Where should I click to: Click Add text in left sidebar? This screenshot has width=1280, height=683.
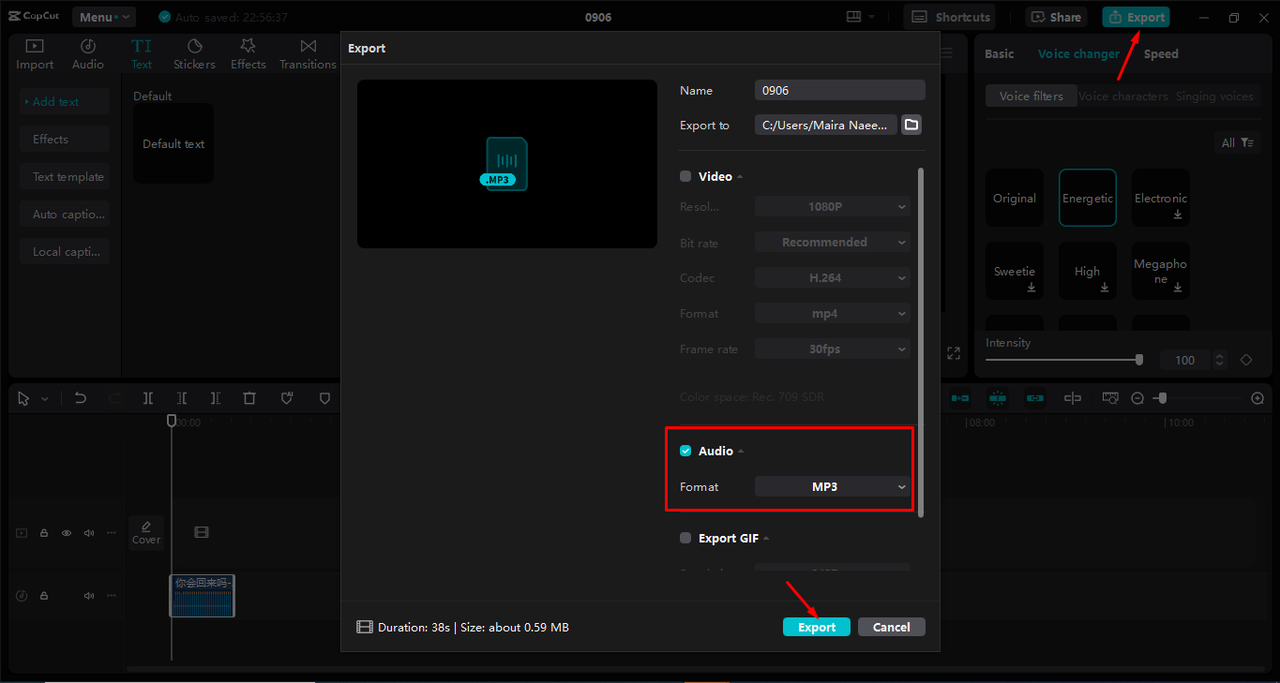pyautogui.click(x=65, y=102)
